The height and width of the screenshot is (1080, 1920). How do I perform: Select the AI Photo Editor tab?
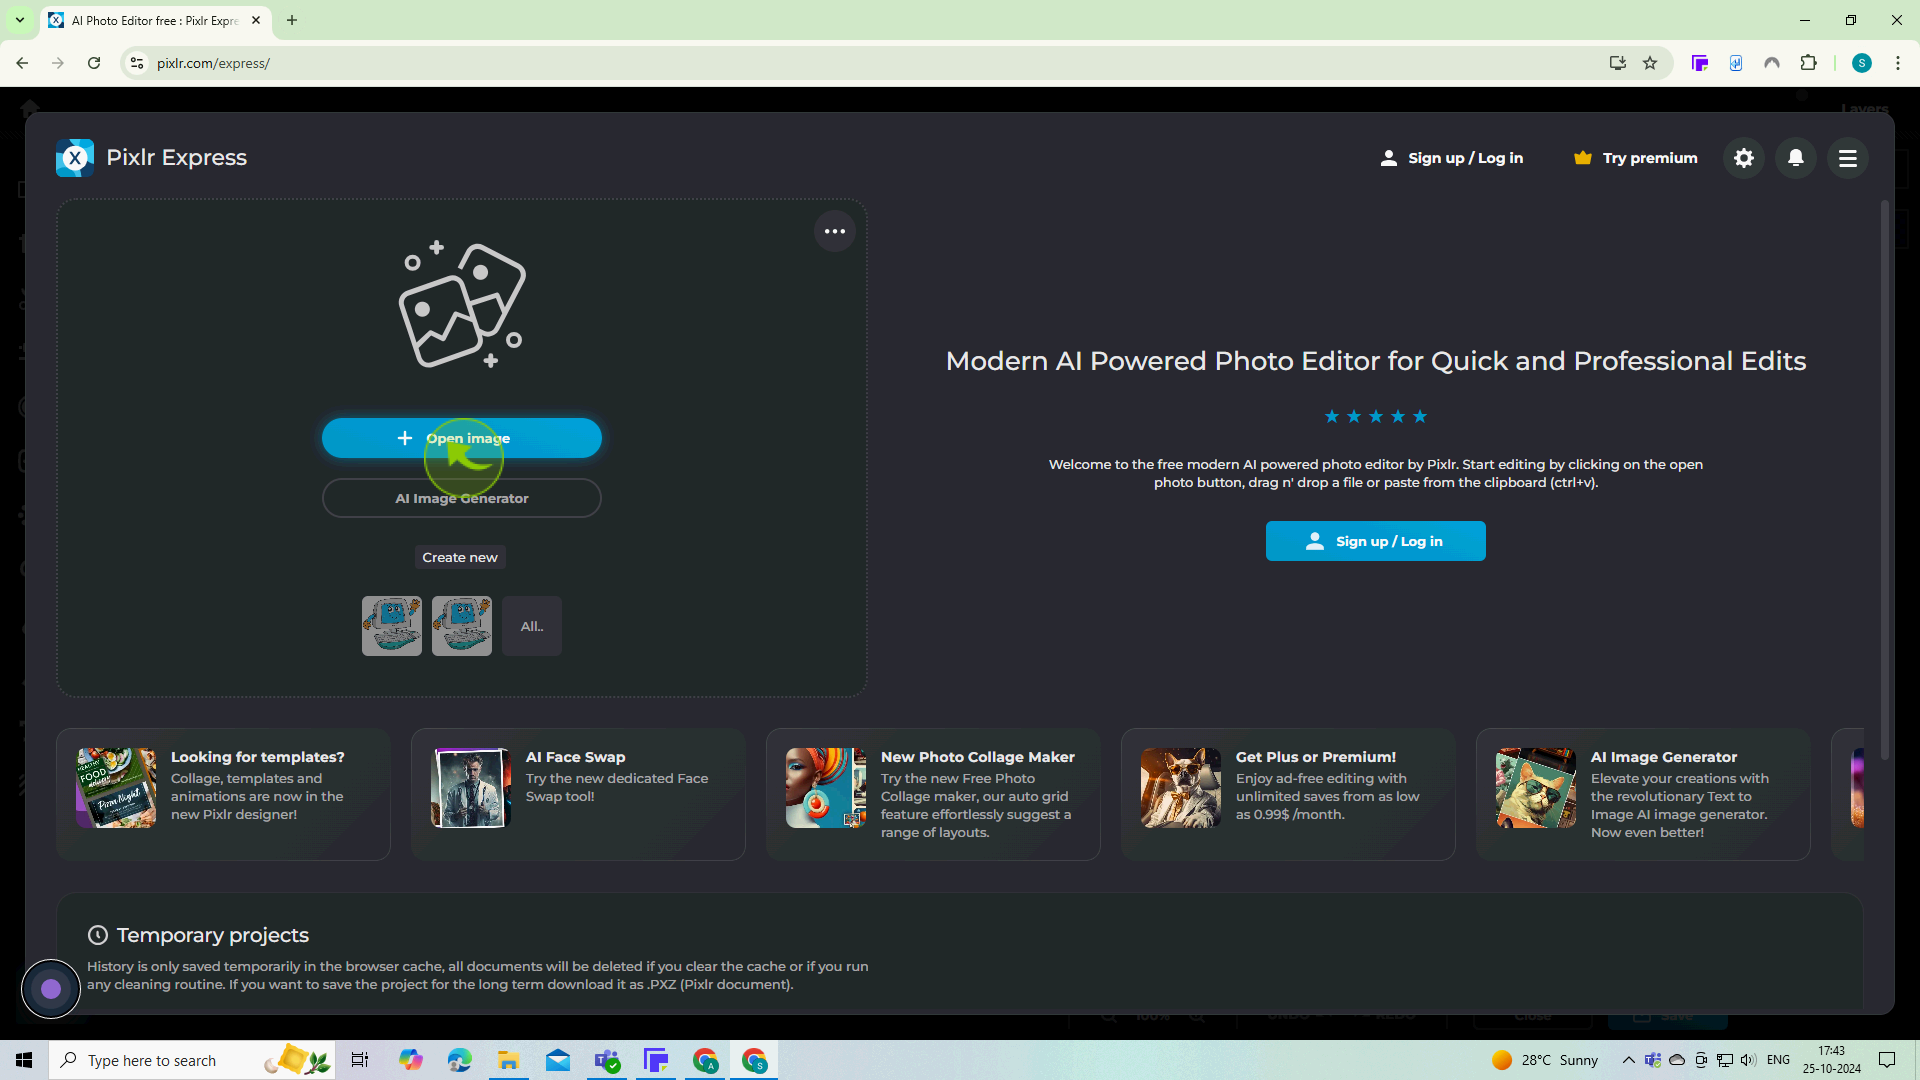[x=155, y=20]
